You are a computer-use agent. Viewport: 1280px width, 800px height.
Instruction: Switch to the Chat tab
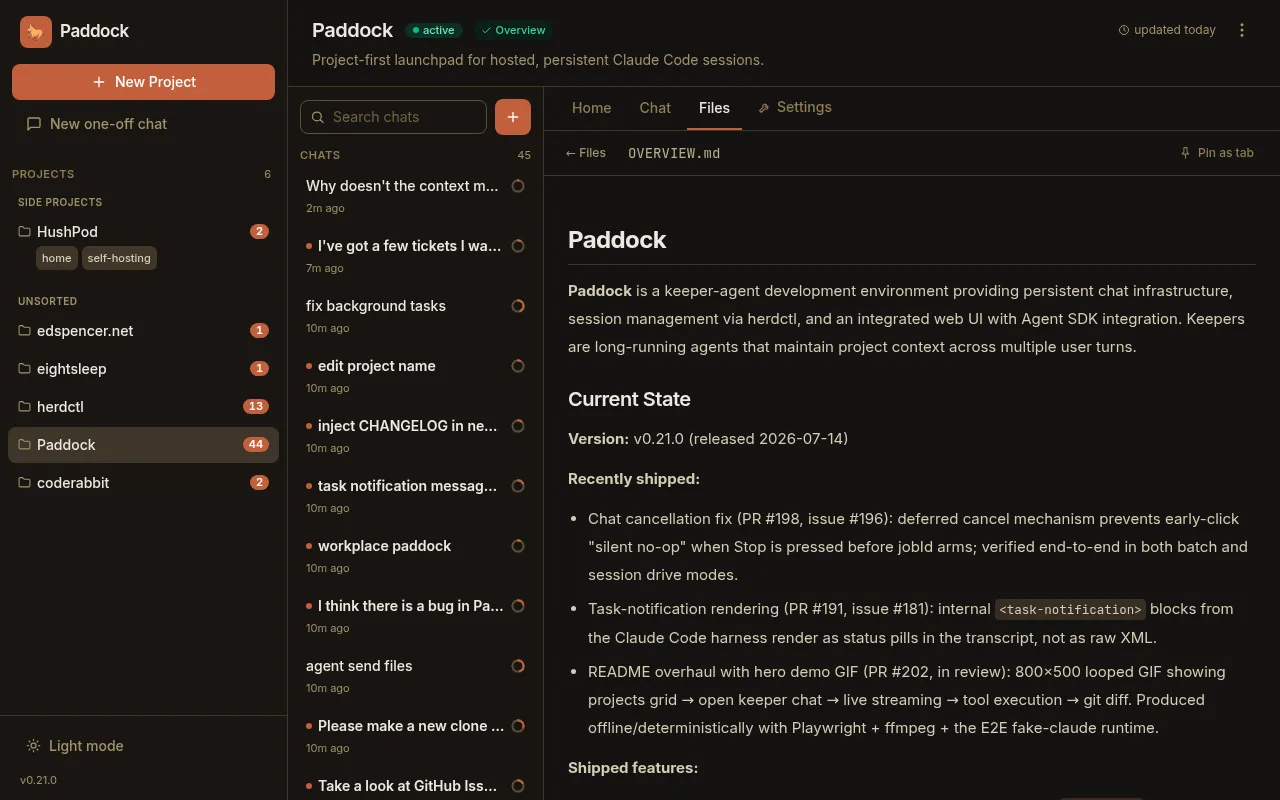coord(655,108)
